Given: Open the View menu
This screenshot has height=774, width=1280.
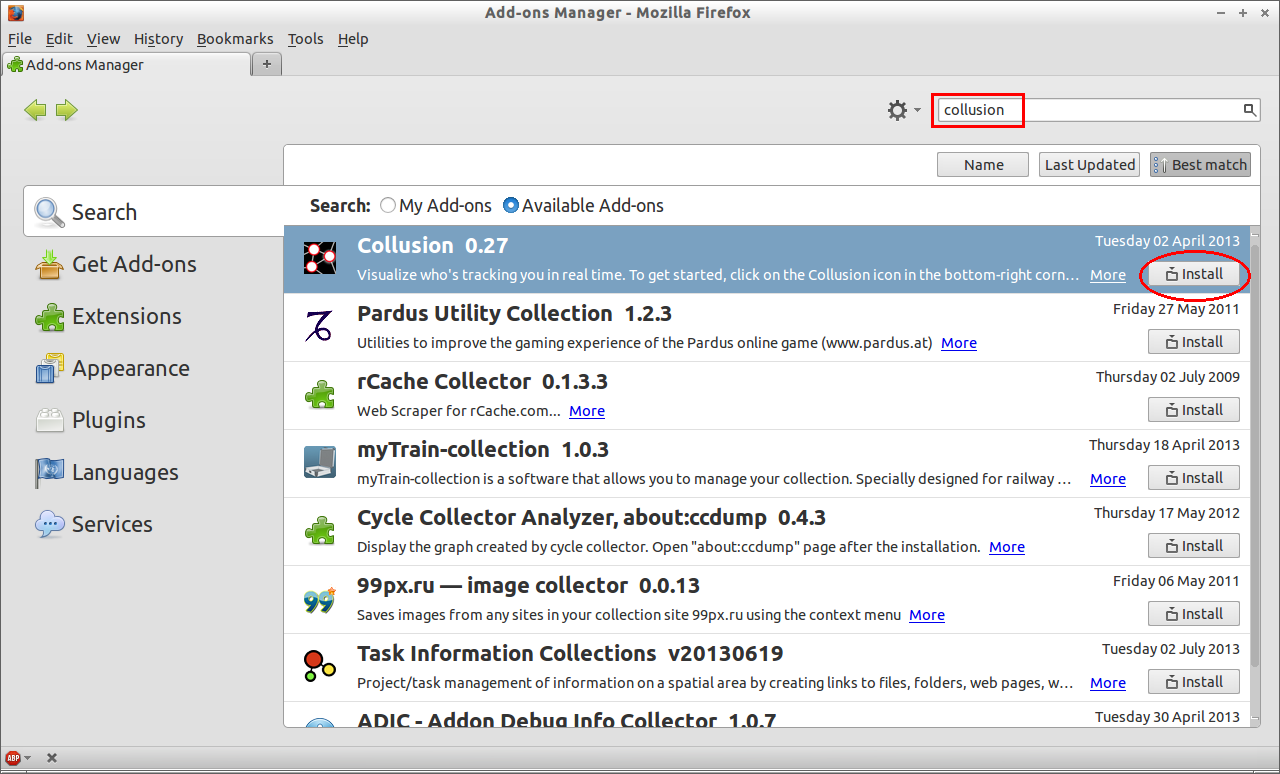Looking at the screenshot, I should [x=103, y=39].
